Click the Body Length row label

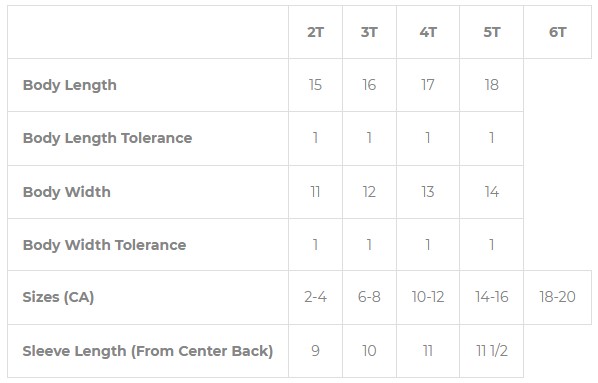click(70, 85)
